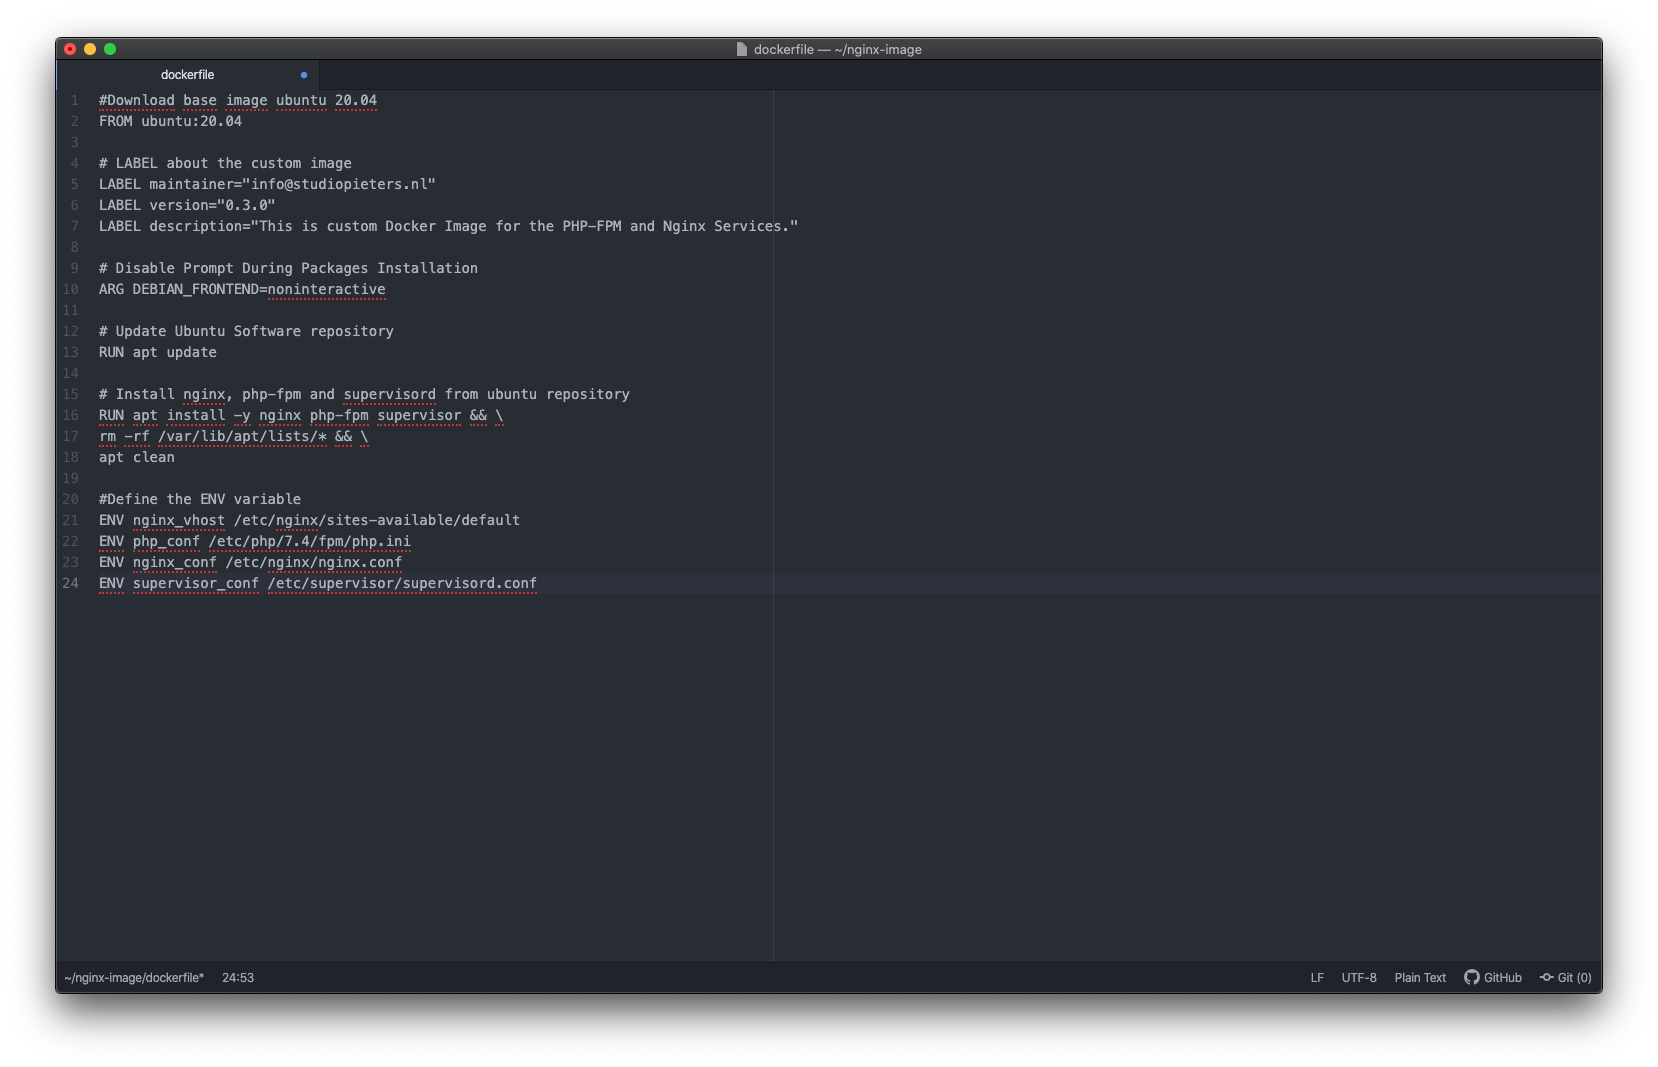The height and width of the screenshot is (1067, 1658).
Task: Open the Git (0) panel in status bar
Action: click(x=1566, y=977)
